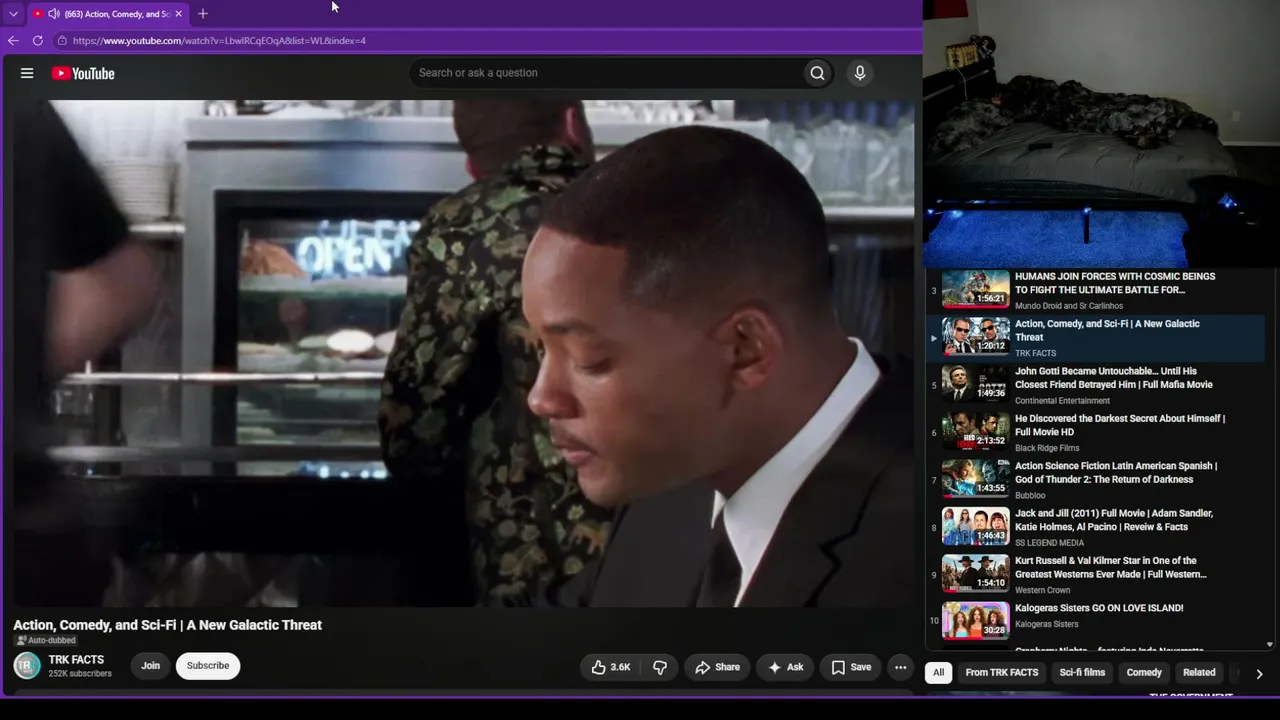
Task: Open a new browser tab
Action: (x=203, y=14)
